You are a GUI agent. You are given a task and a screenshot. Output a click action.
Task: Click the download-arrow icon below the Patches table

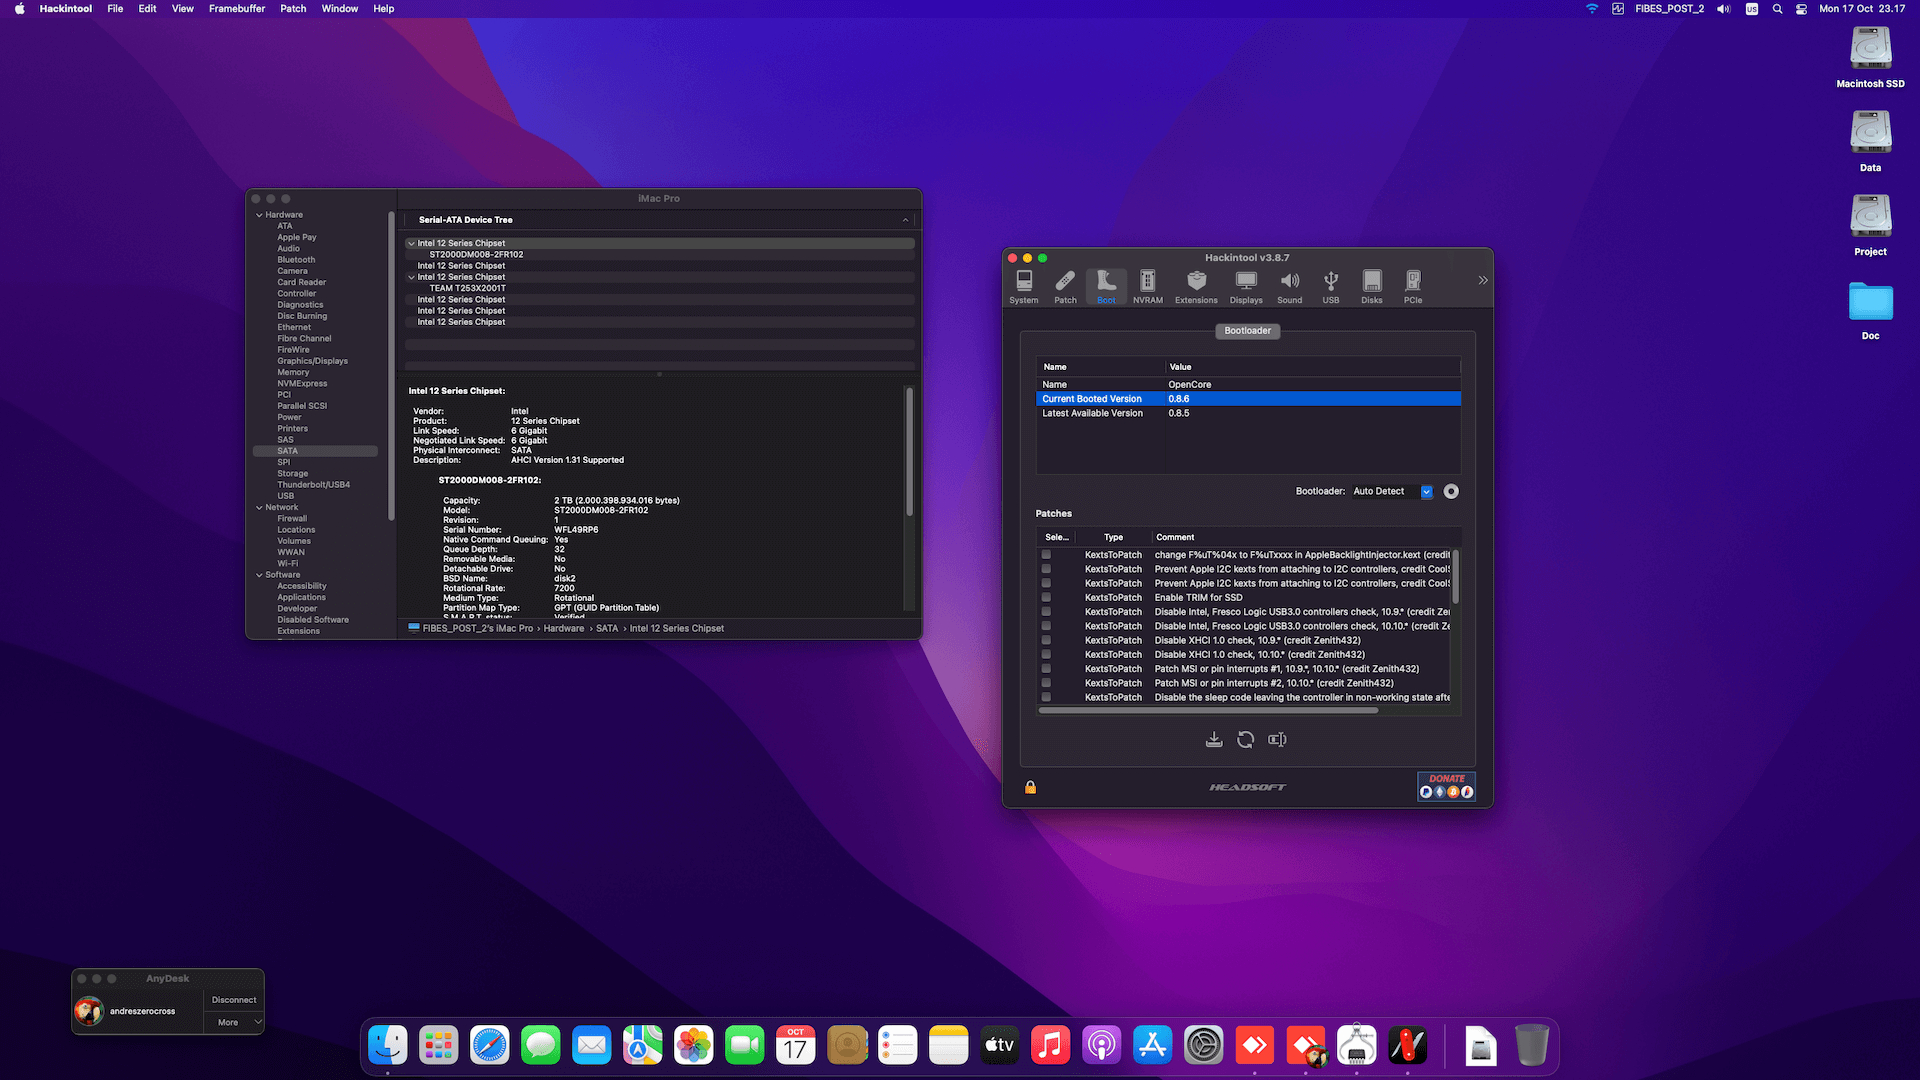coord(1214,740)
